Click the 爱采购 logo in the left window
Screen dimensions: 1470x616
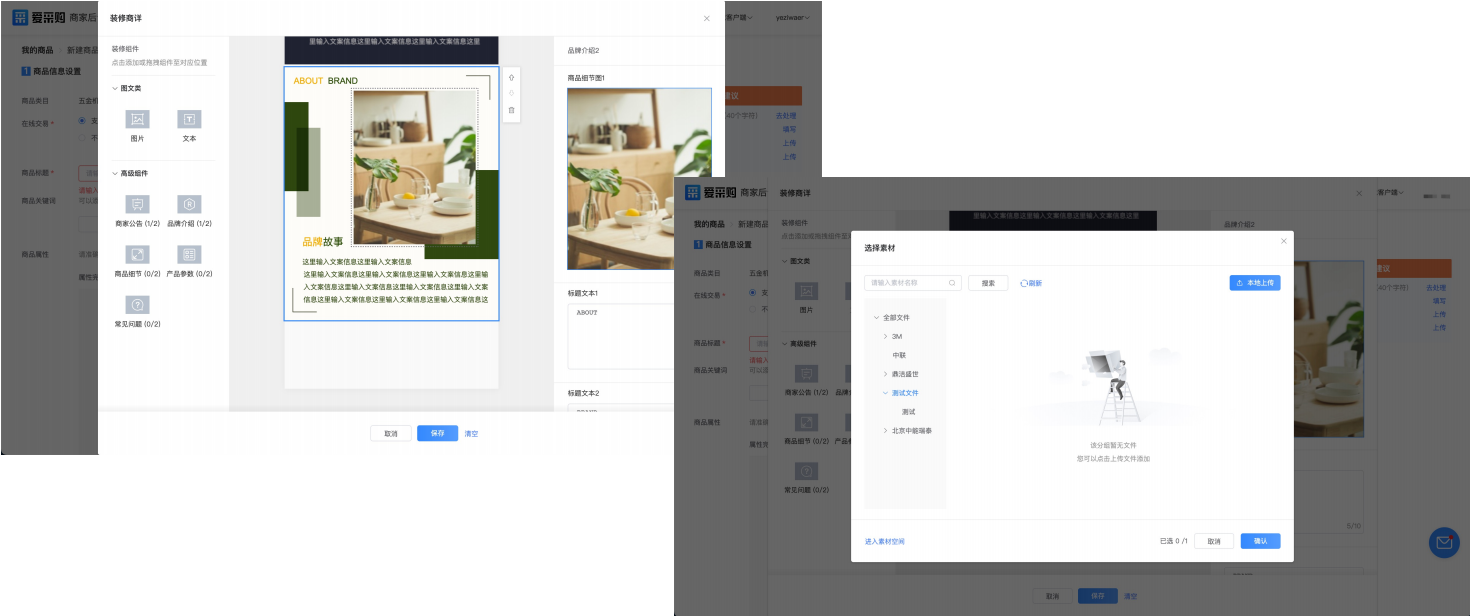tap(38, 18)
